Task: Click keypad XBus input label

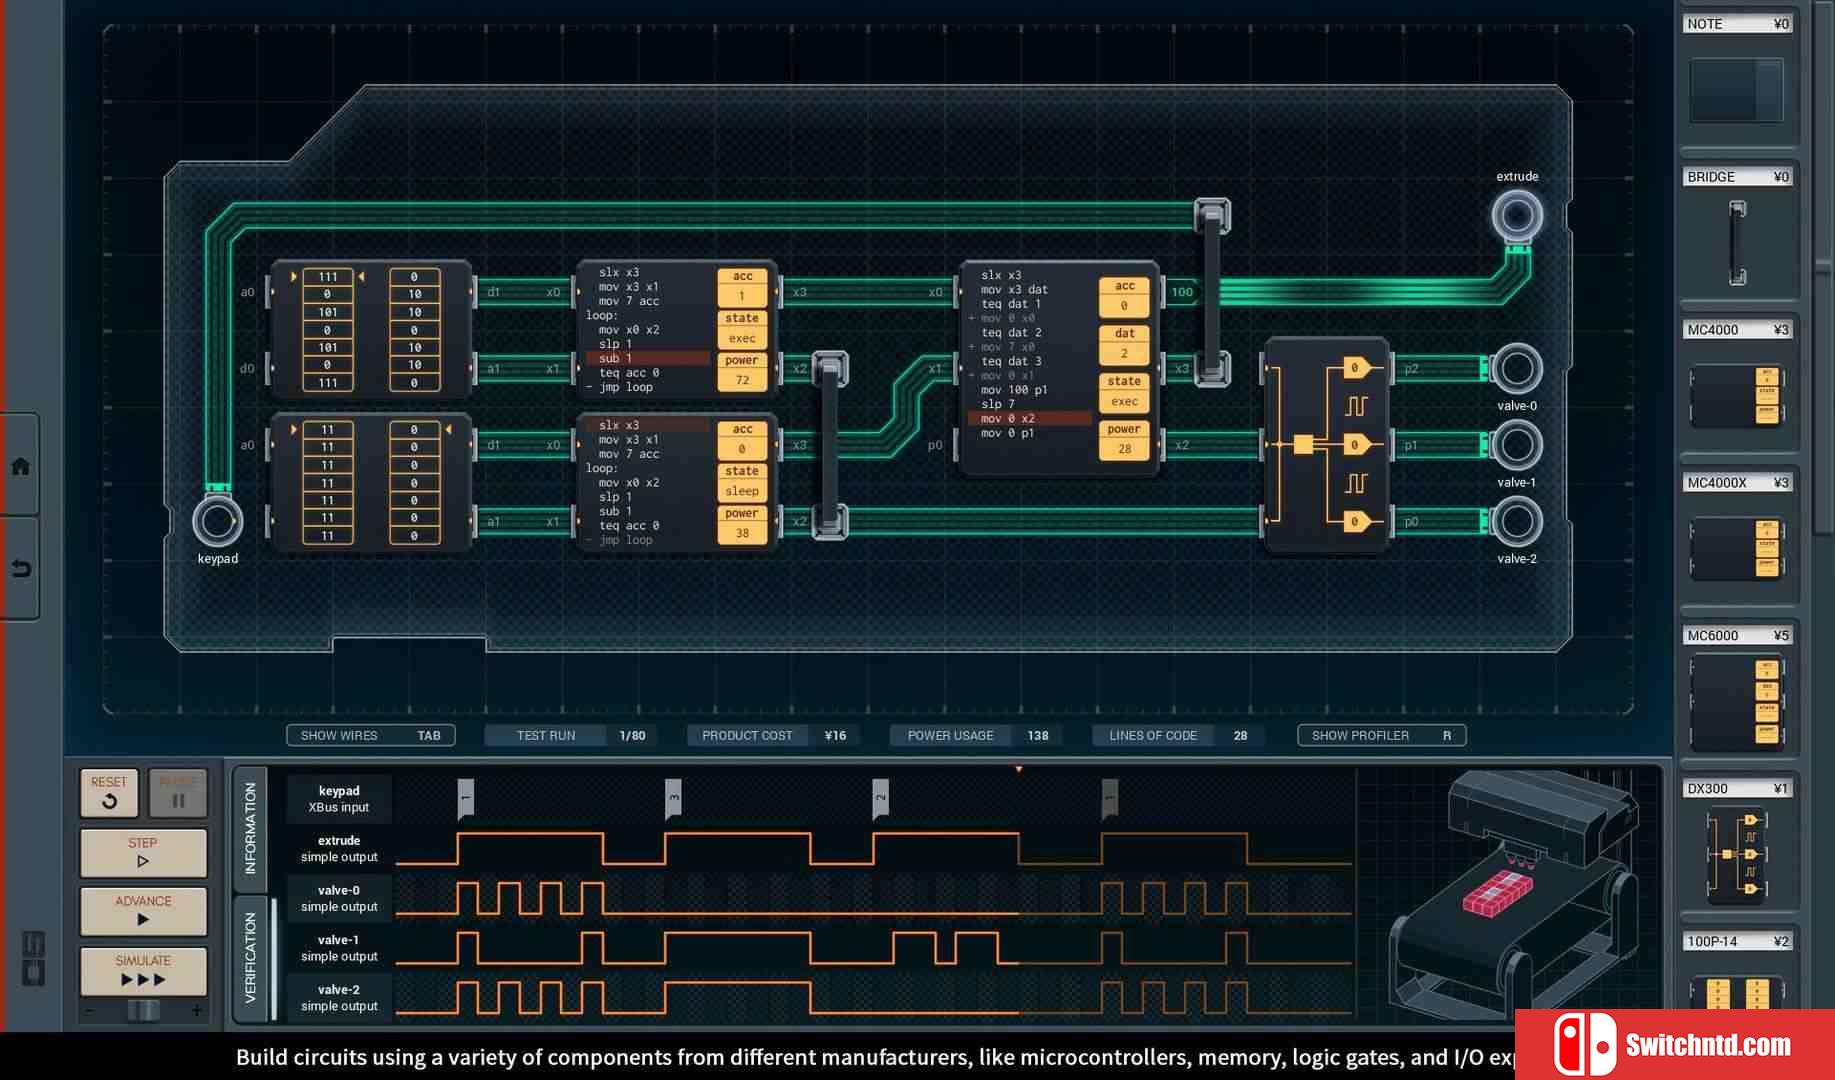Action: coord(339,798)
